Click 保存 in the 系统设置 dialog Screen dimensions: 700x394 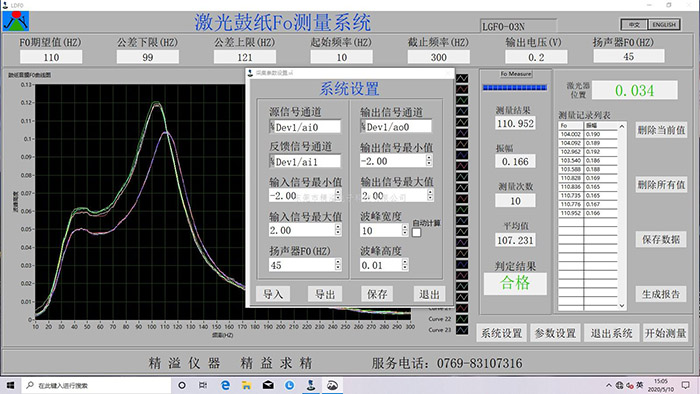pyautogui.click(x=377, y=294)
